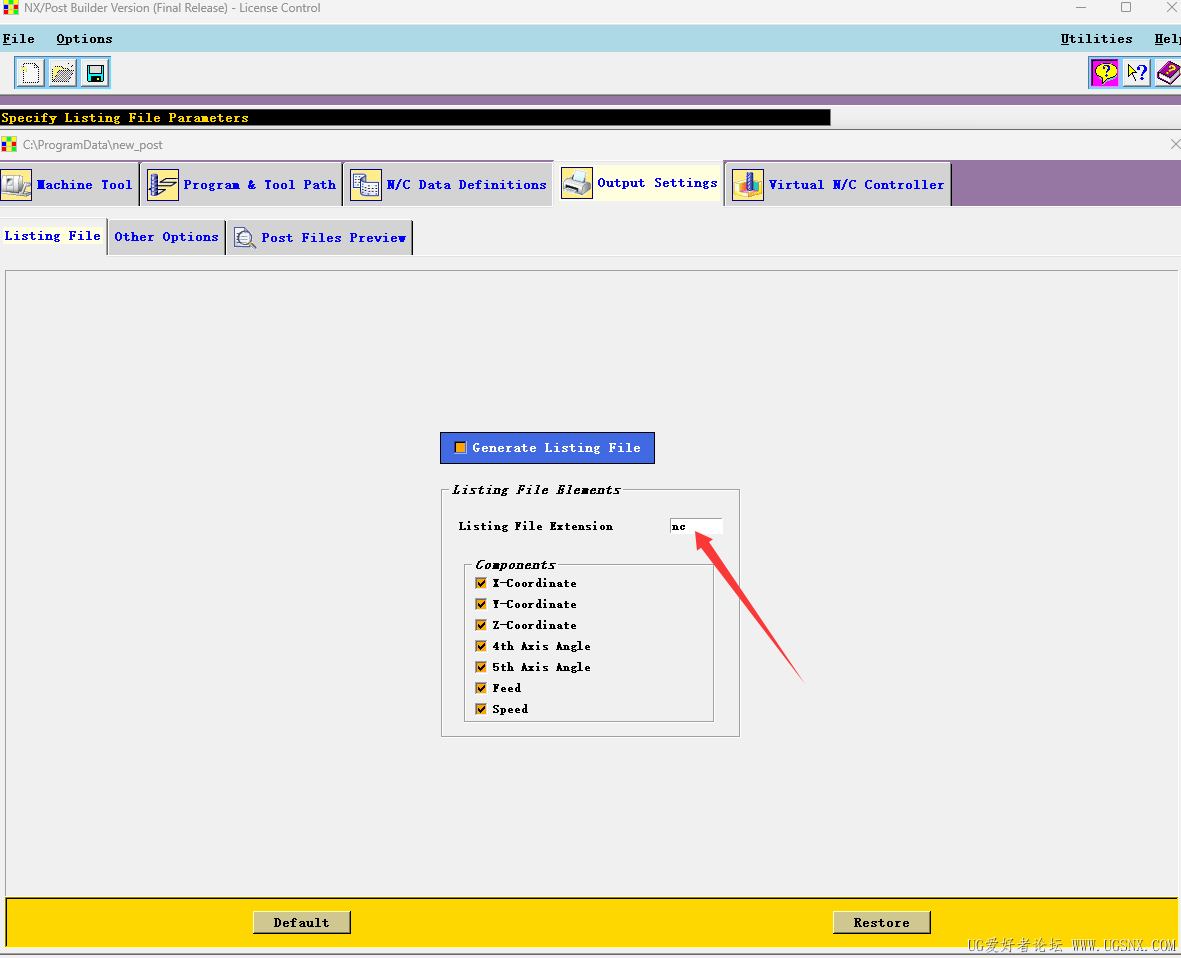Toggle the Generate Listing File checkbox
Image resolution: width=1181 pixels, height=958 pixels.
coord(460,447)
